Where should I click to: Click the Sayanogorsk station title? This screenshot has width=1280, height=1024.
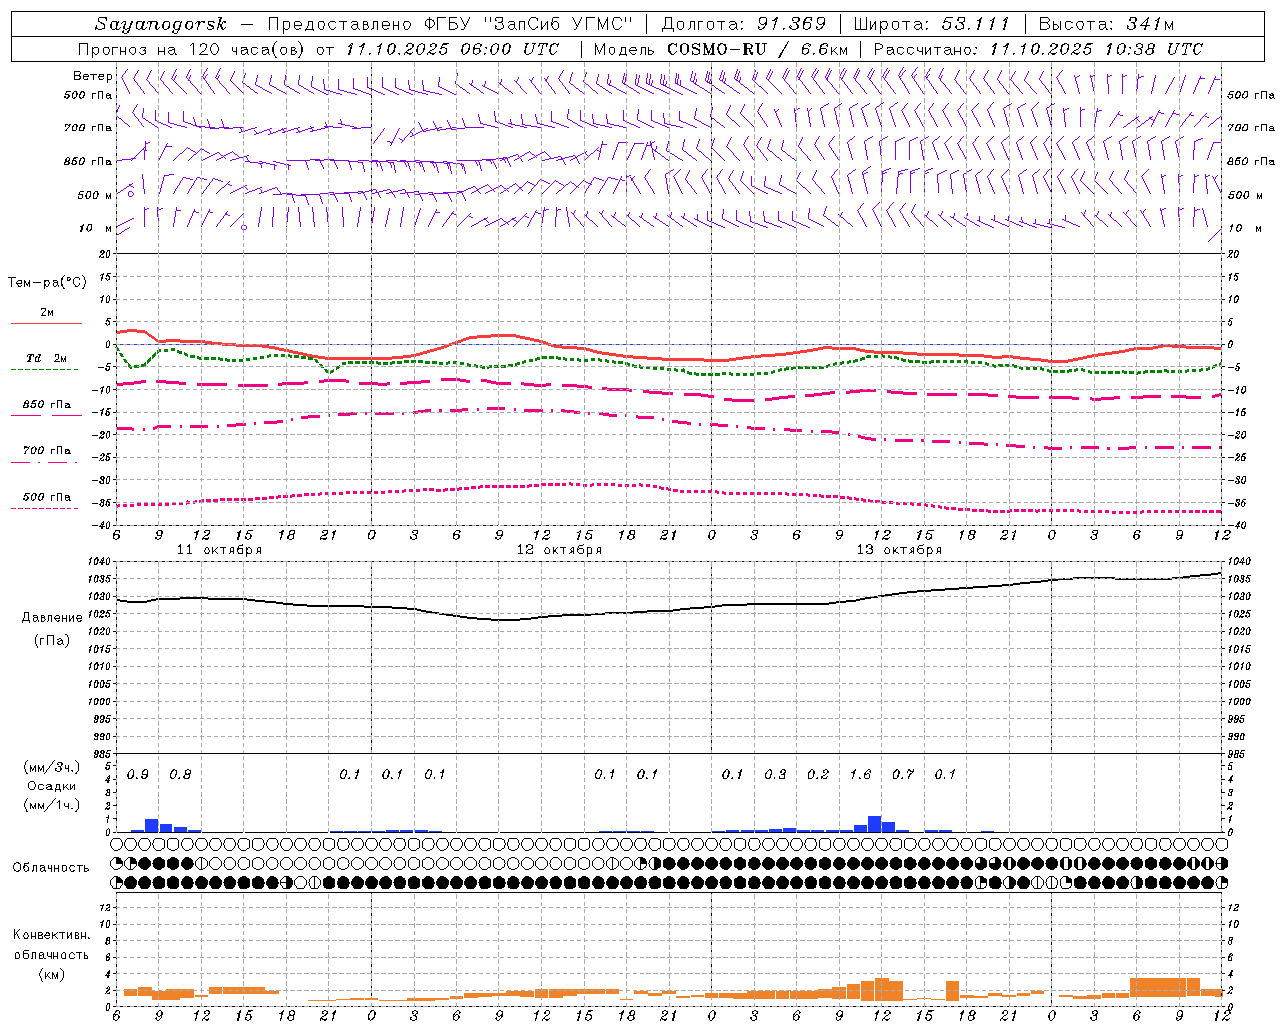coord(161,24)
